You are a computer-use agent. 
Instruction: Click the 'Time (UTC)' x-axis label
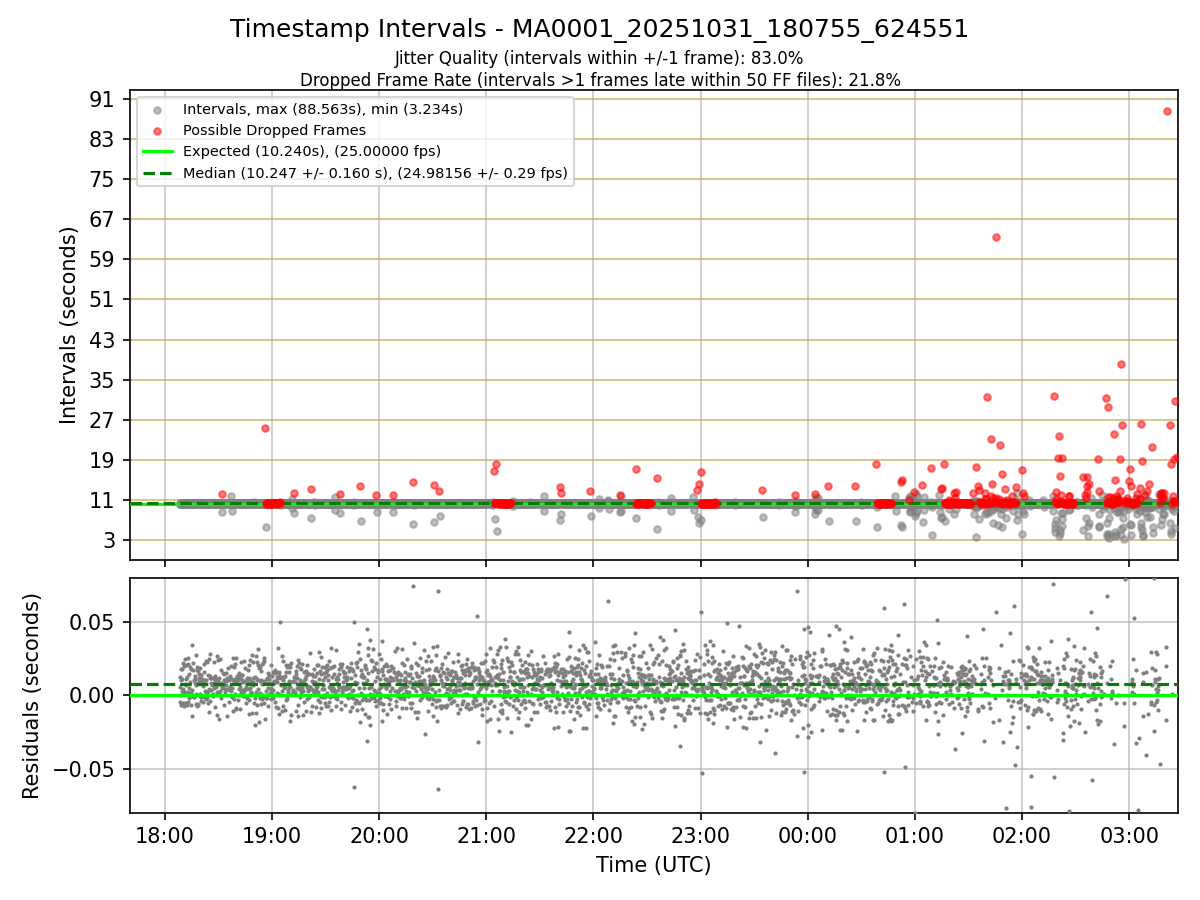point(653,865)
